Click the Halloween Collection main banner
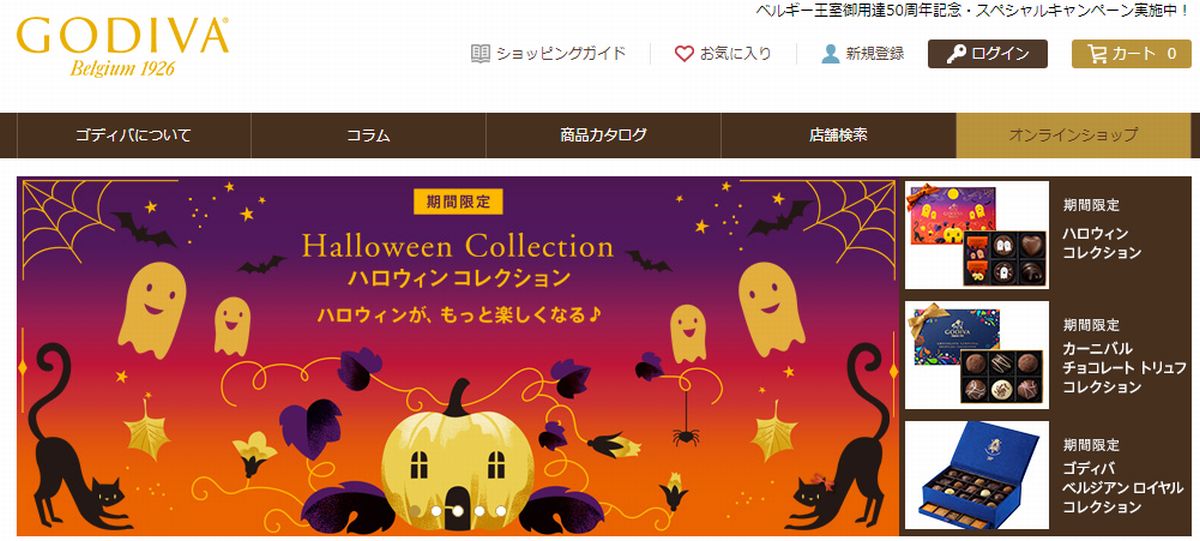Image resolution: width=1200 pixels, height=541 pixels. pos(458,355)
